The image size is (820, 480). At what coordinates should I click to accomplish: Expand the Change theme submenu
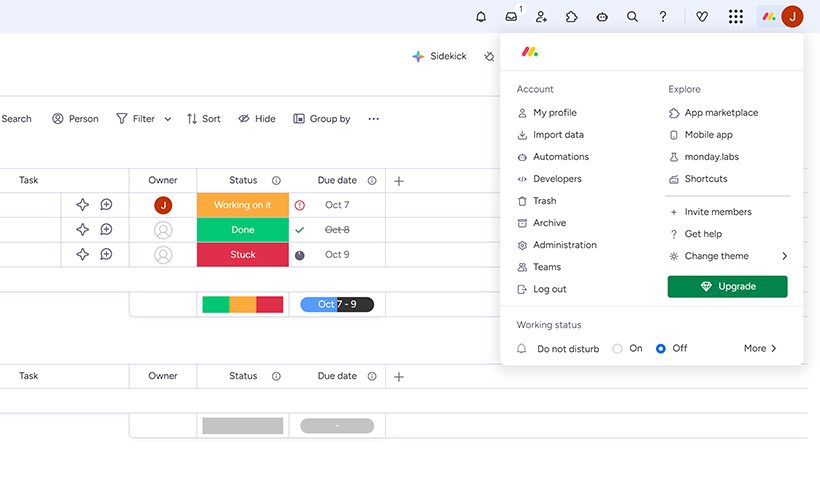729,256
